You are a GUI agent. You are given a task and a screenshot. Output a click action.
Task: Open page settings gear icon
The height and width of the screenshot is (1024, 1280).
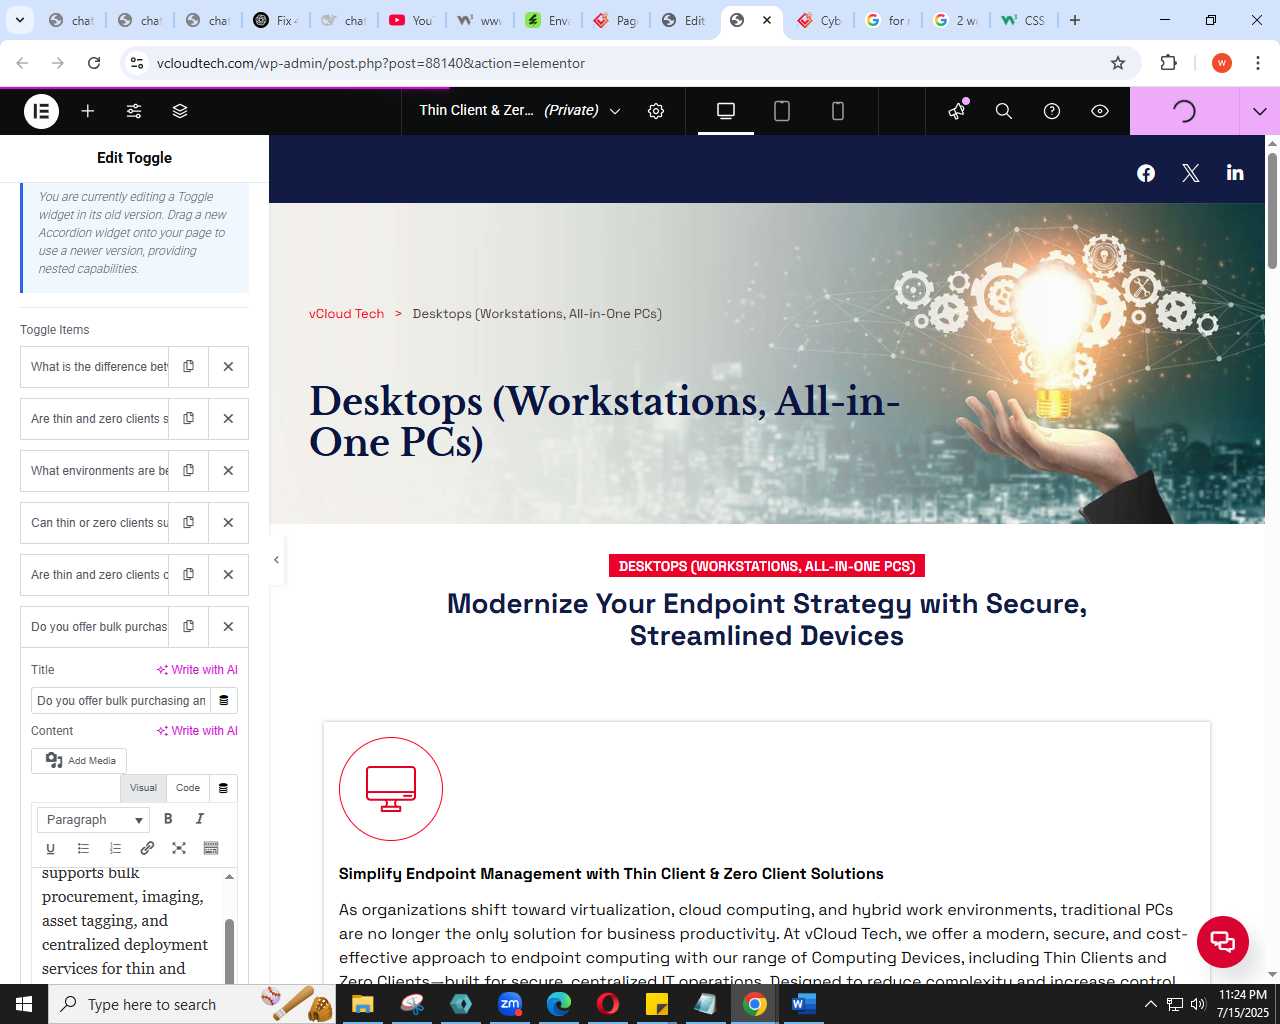[x=656, y=111]
